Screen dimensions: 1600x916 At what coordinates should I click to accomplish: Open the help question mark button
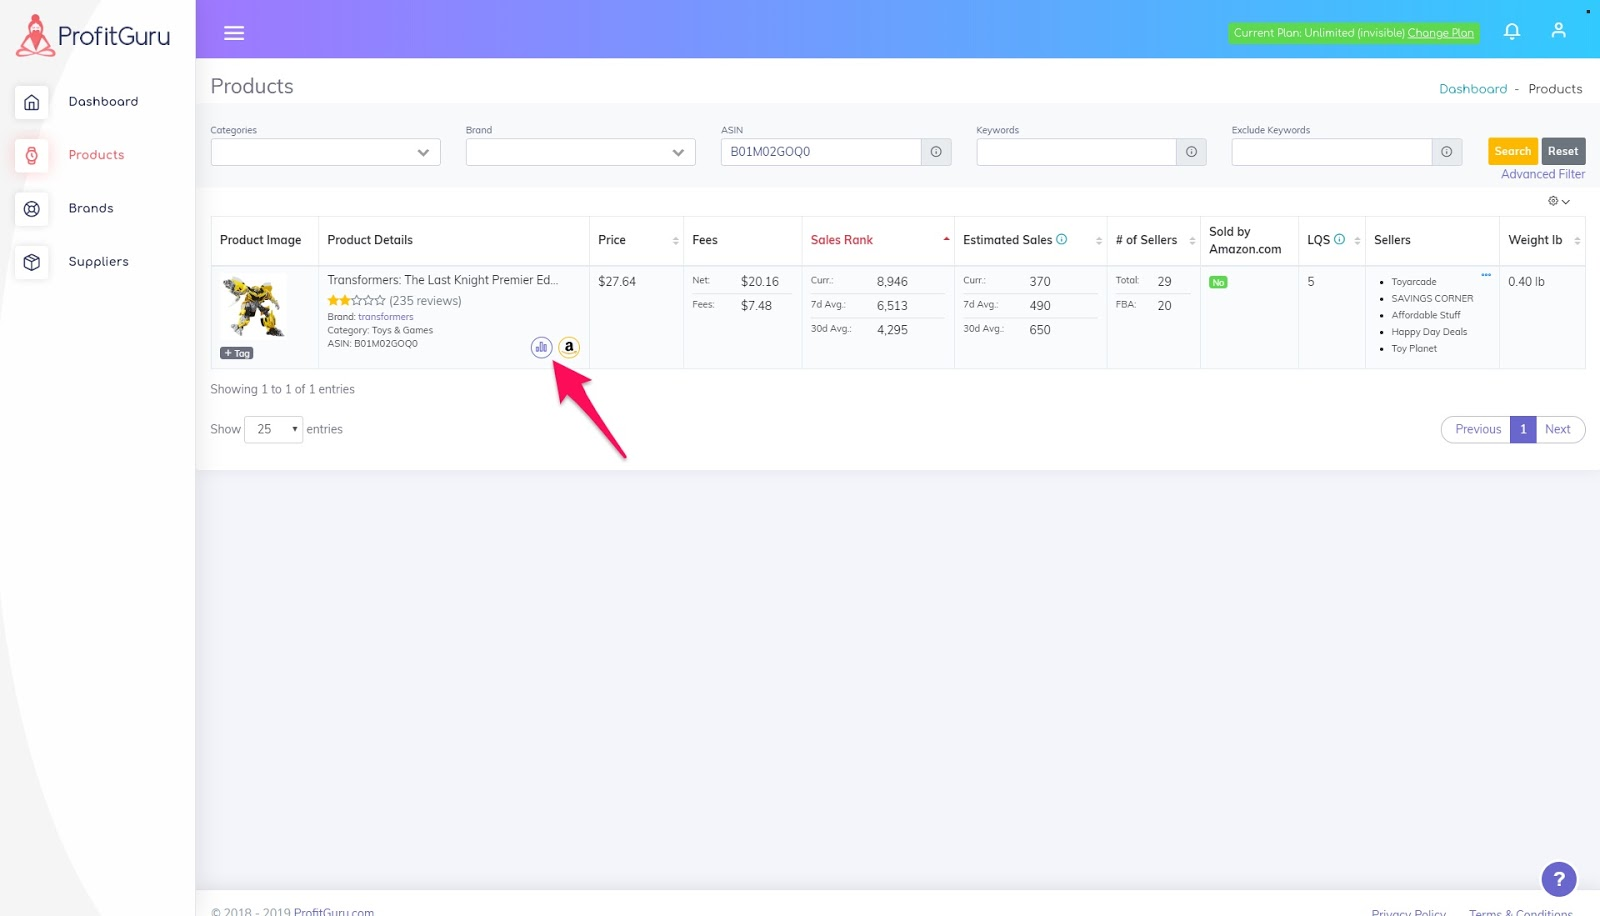[x=1559, y=879]
